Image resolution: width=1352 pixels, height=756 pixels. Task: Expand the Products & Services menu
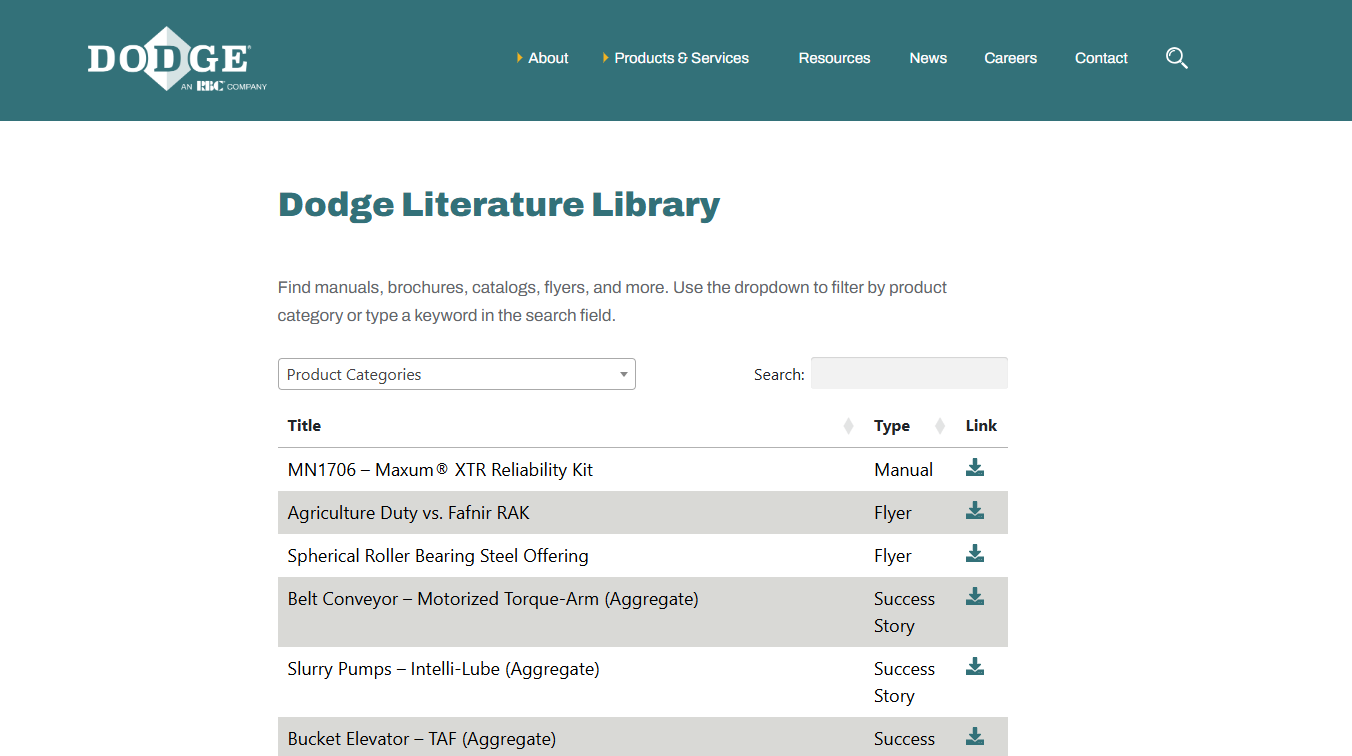coord(676,58)
